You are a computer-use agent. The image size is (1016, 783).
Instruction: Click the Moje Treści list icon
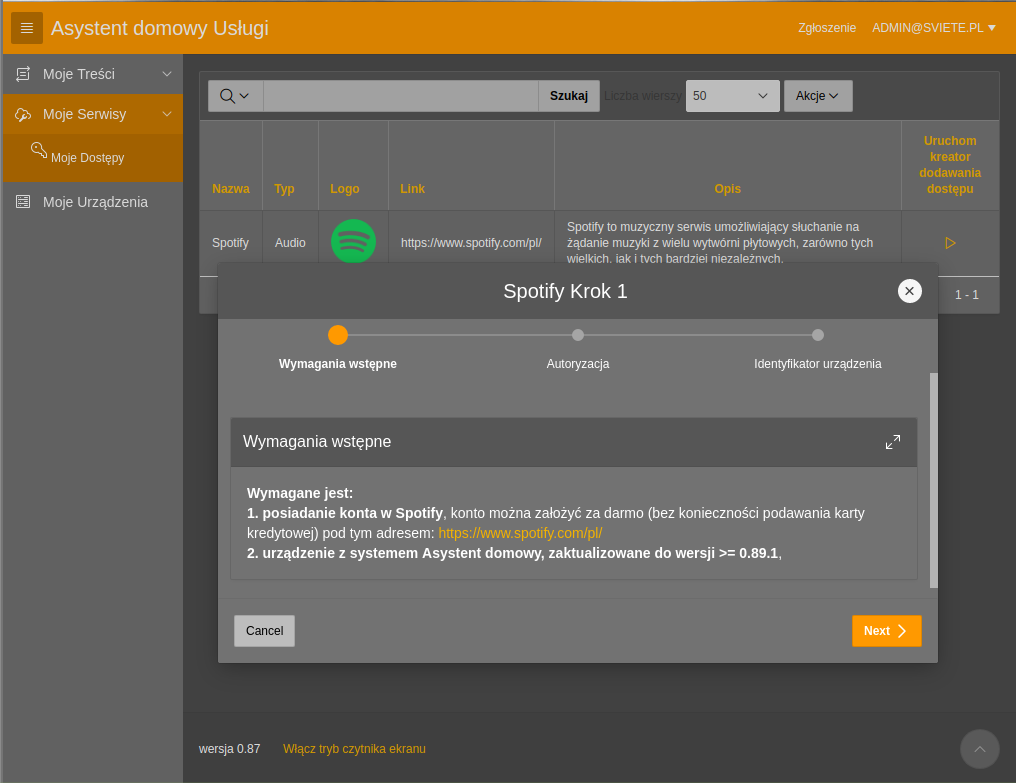coord(23,74)
